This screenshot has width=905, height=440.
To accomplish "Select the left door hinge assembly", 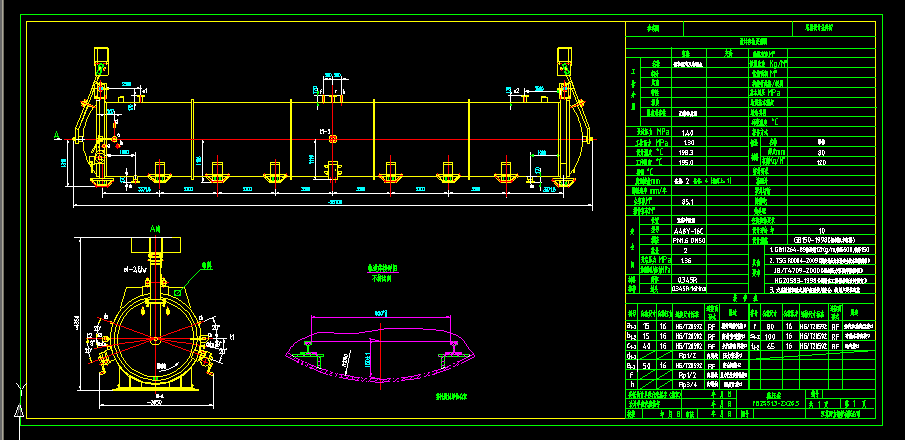I will pos(98,130).
